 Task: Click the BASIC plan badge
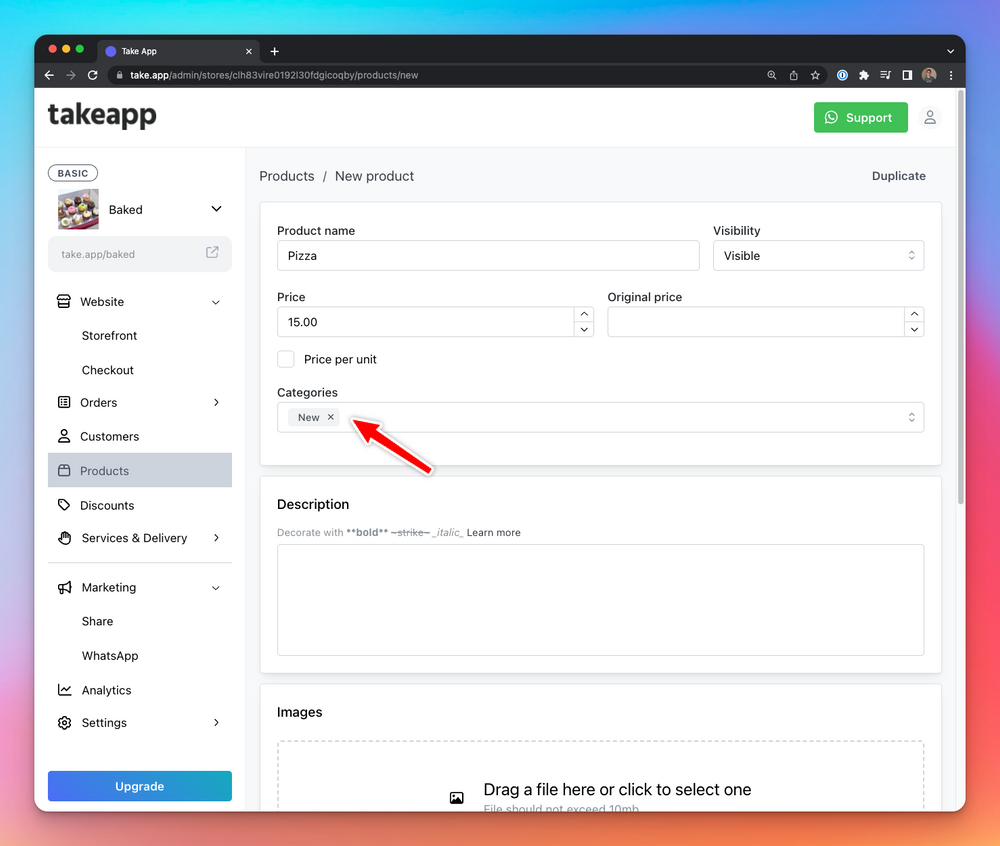[x=73, y=173]
